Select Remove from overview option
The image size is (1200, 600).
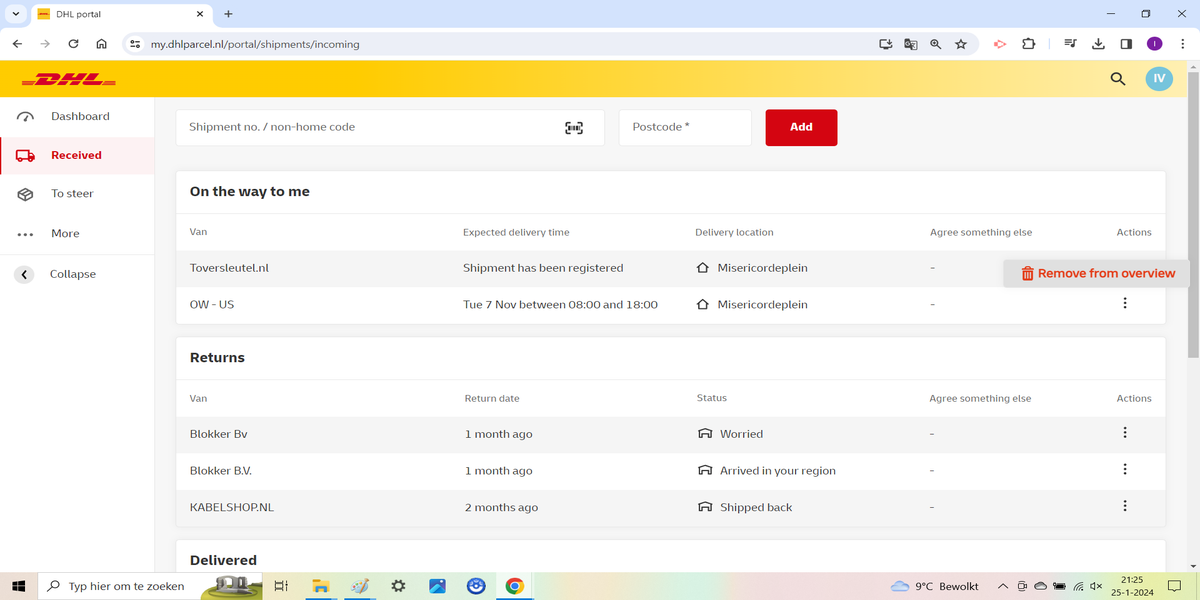coord(1097,273)
